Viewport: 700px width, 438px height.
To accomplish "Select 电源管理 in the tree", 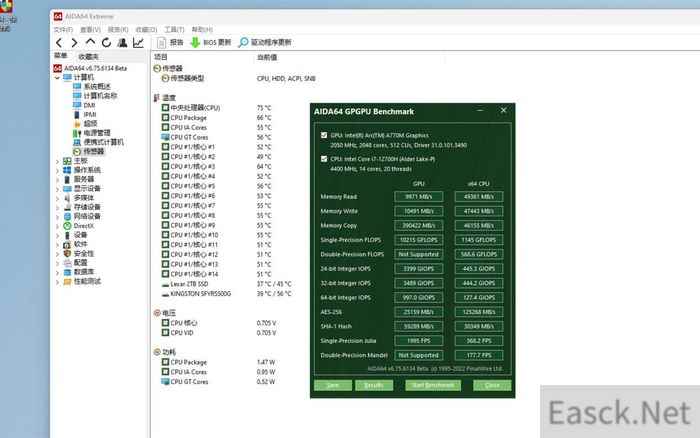I will click(x=97, y=133).
